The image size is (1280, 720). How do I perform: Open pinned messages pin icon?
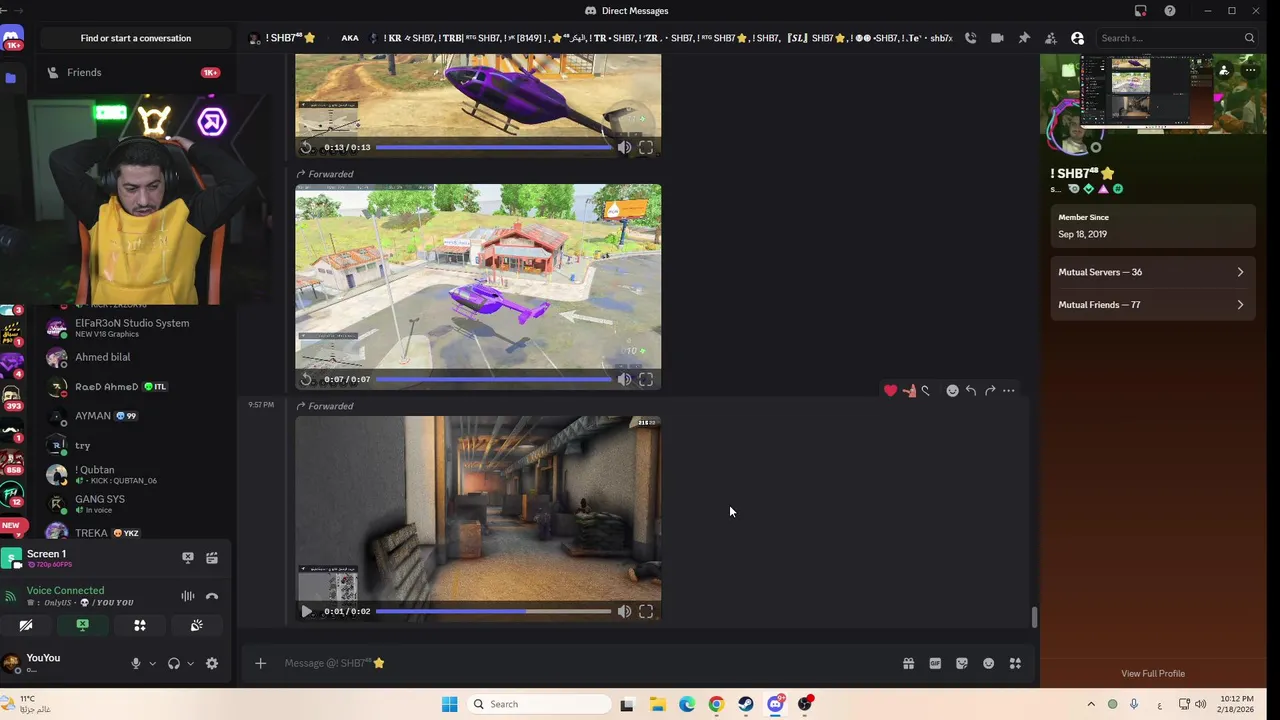[1024, 38]
